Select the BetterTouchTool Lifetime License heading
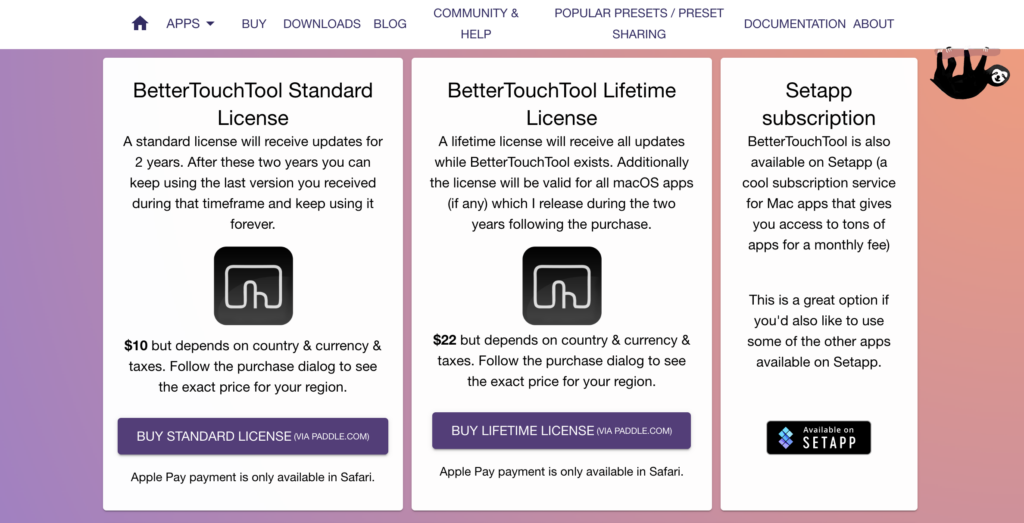Image resolution: width=1024 pixels, height=523 pixels. tap(562, 104)
